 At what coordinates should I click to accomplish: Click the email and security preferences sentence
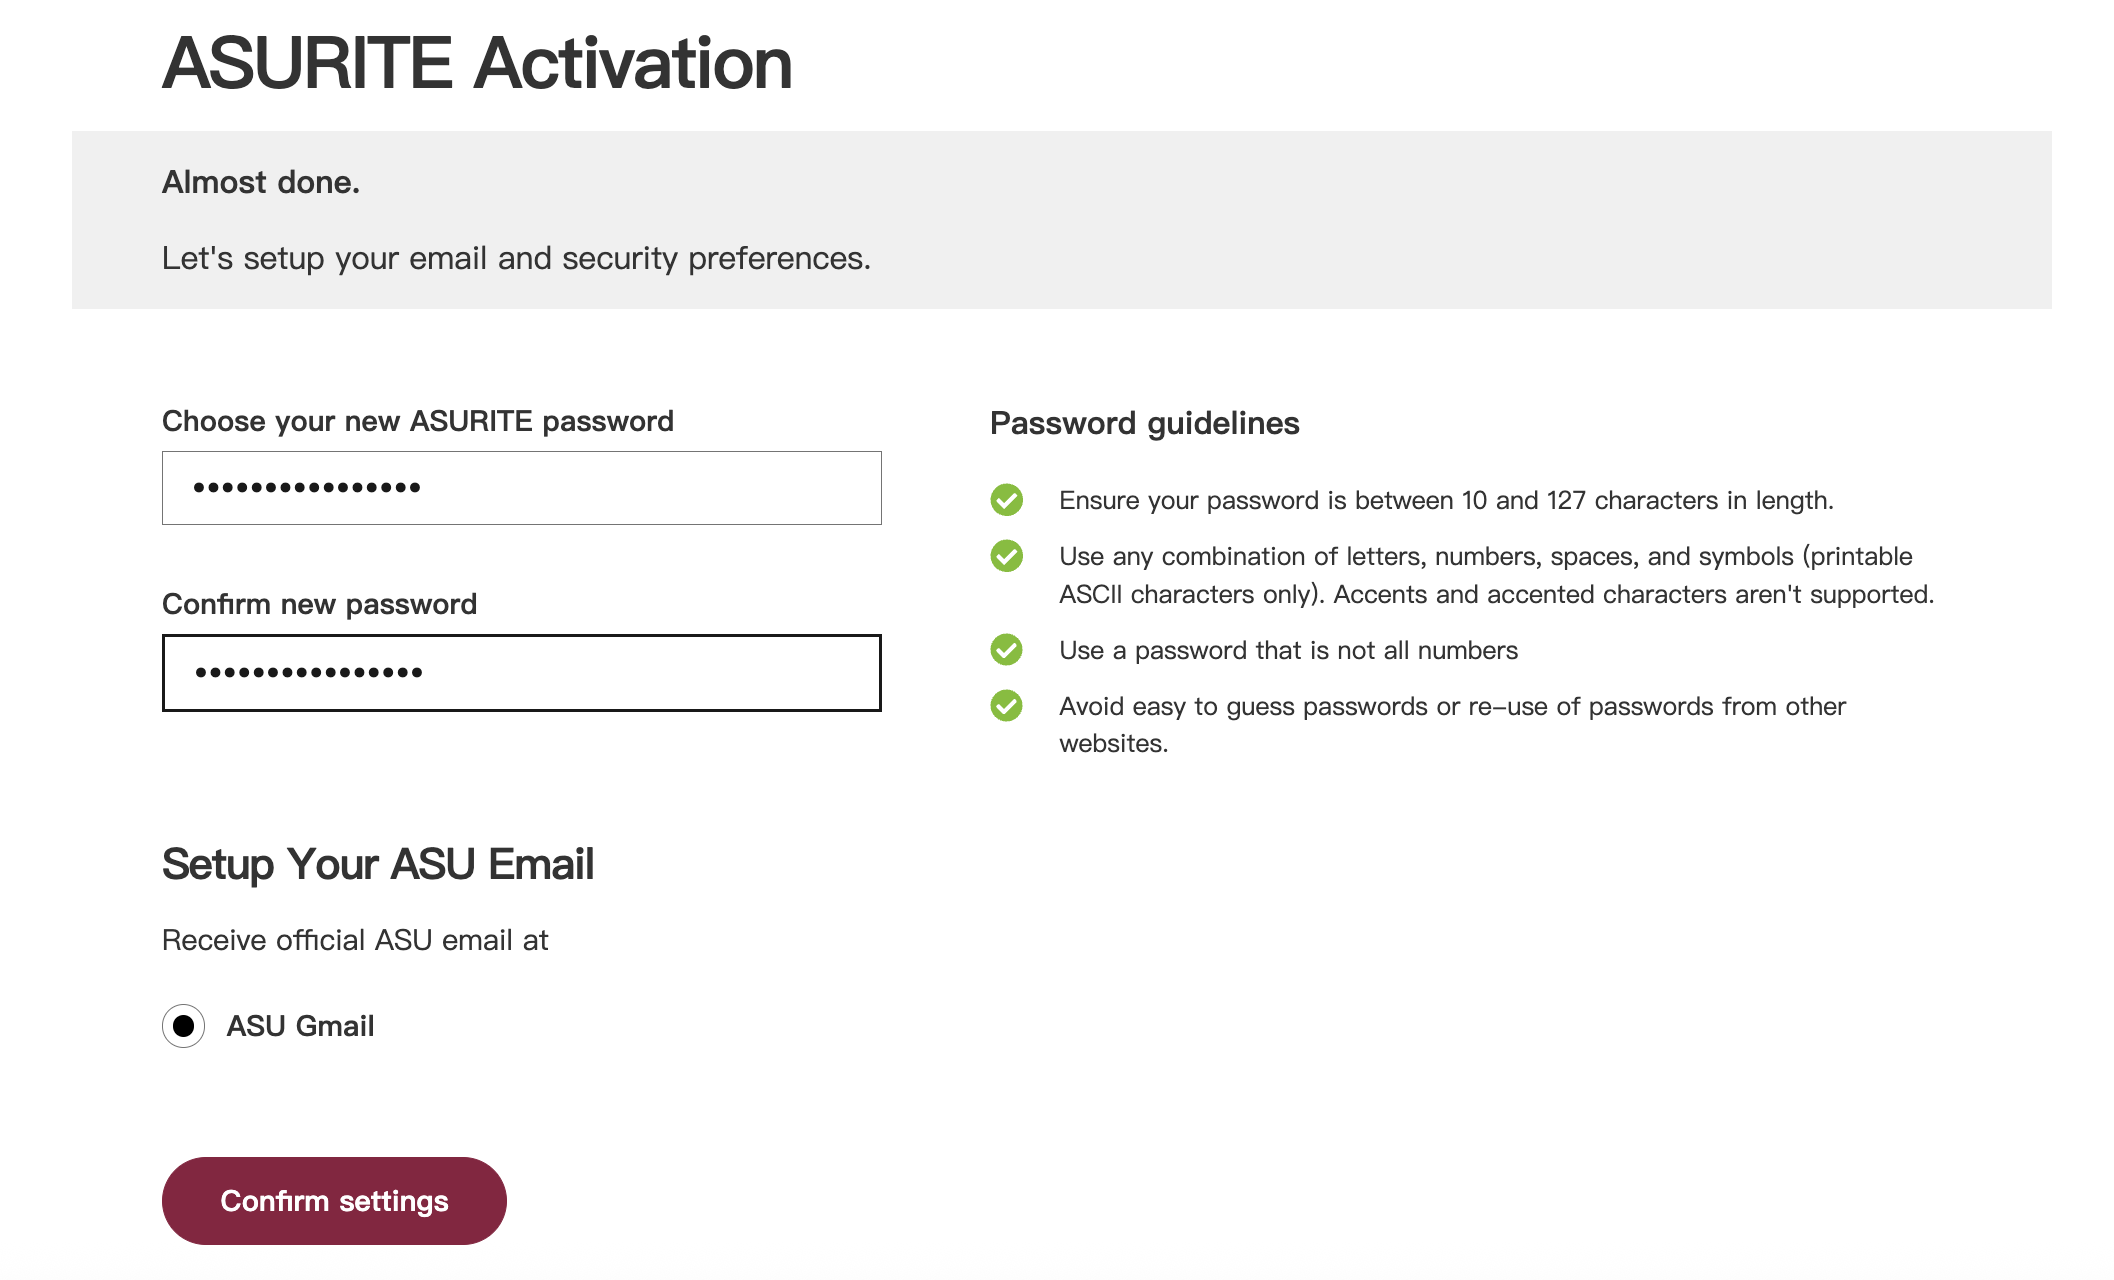516,258
